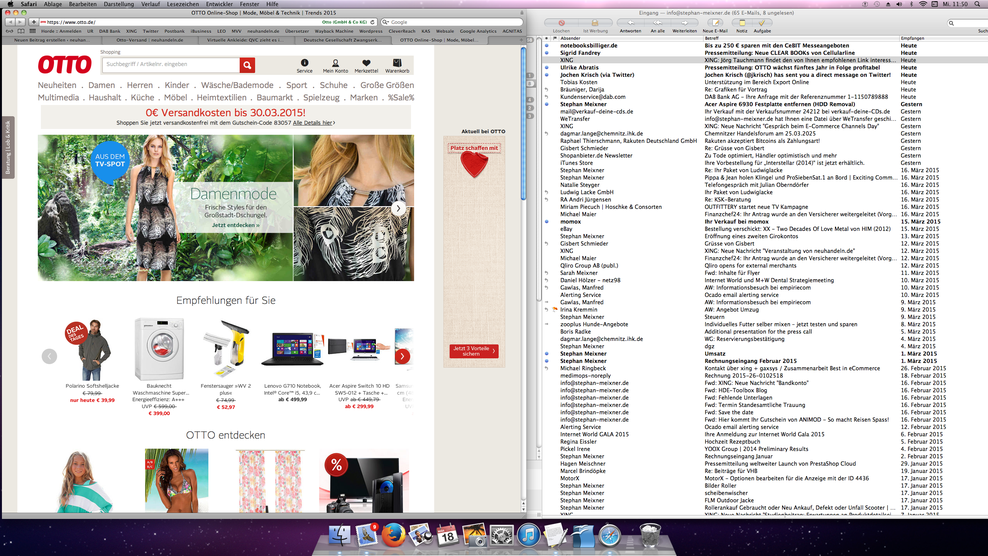988x556 pixels.
Task: Click 'Jetzt 3 Vorteile sichern' button
Action: point(473,351)
